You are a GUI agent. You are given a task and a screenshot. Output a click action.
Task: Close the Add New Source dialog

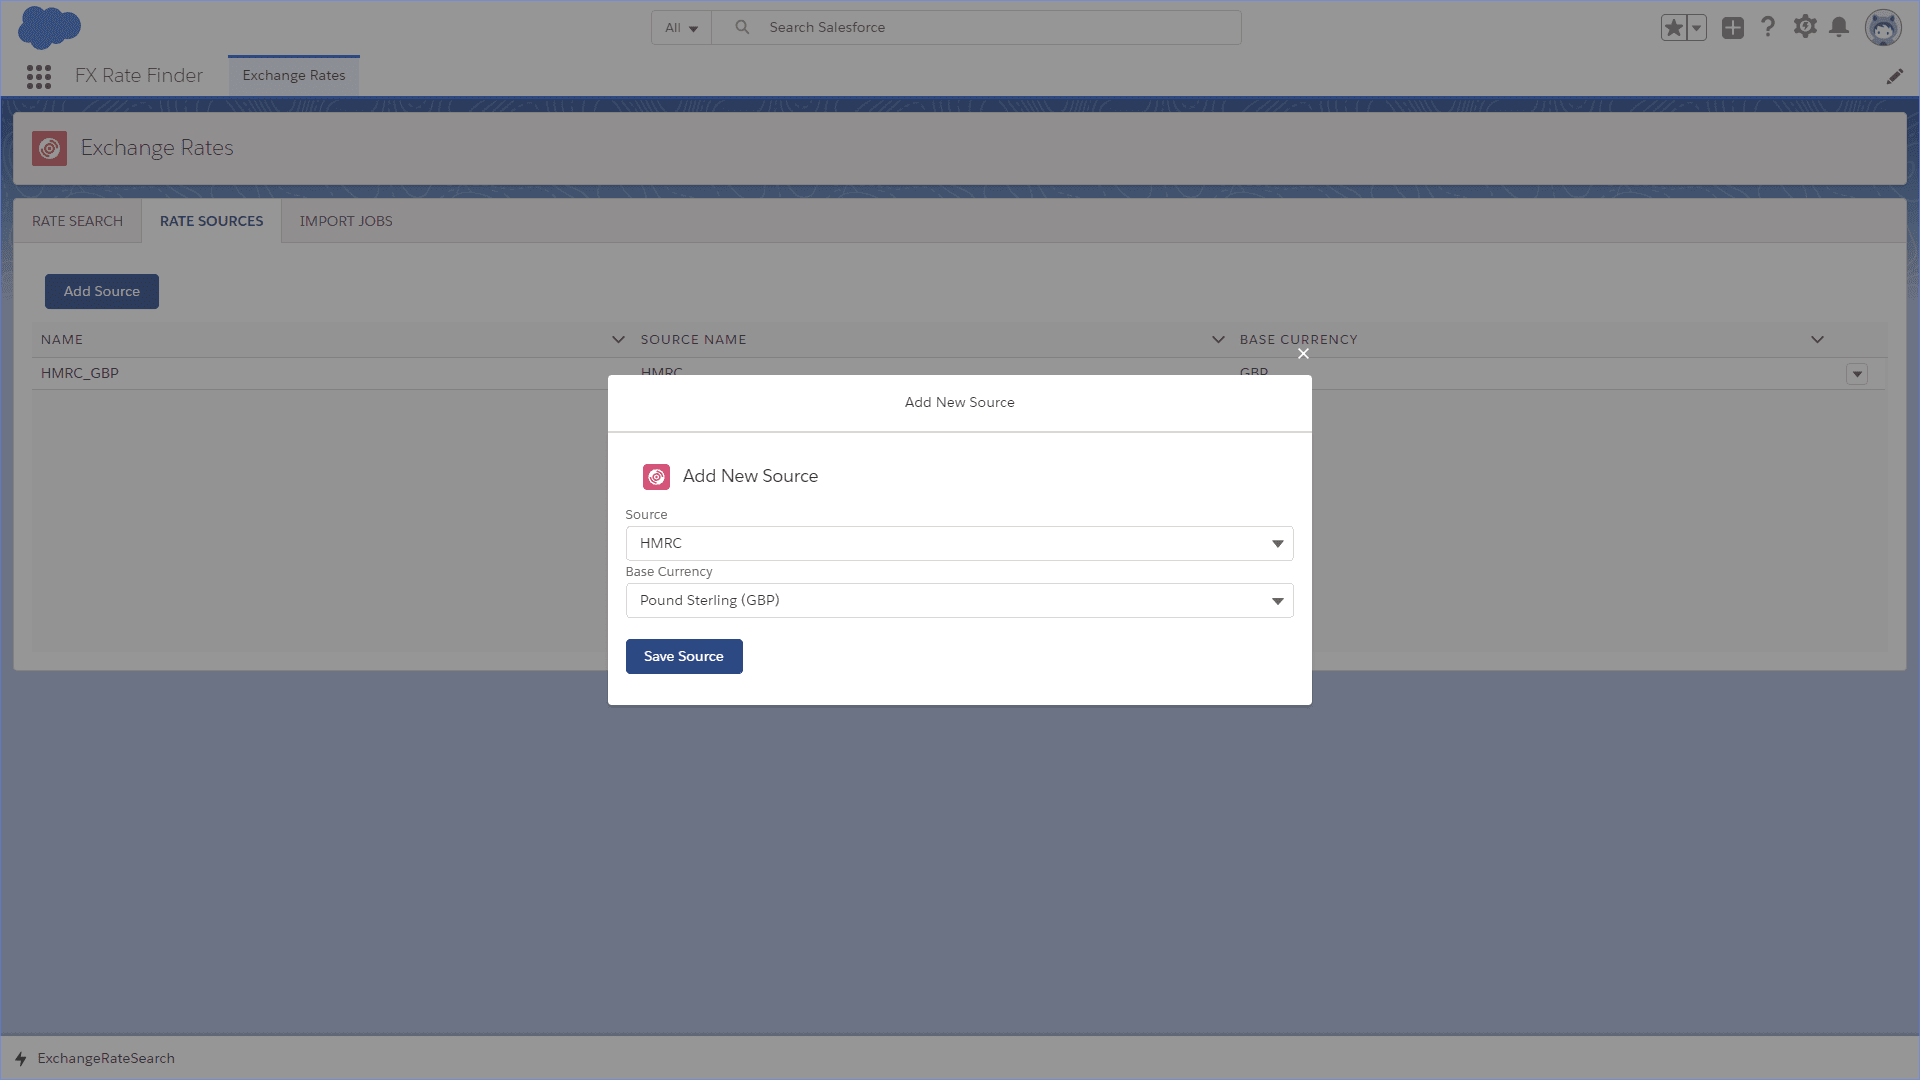[x=1303, y=353]
